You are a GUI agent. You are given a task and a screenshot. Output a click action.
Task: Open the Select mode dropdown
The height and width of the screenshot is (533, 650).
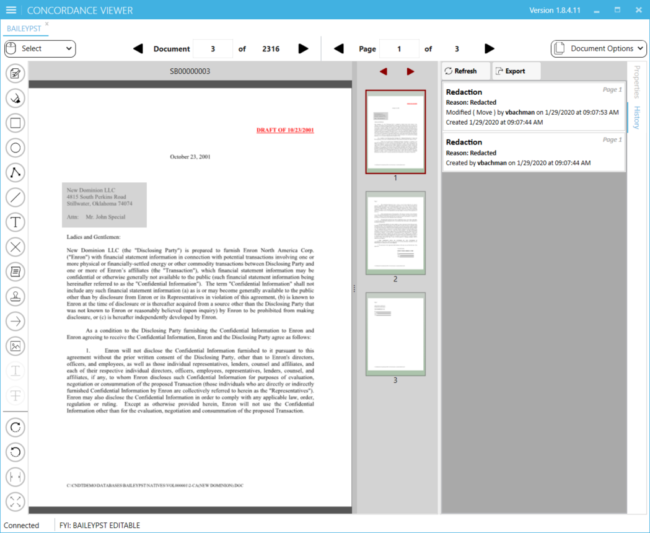point(40,48)
